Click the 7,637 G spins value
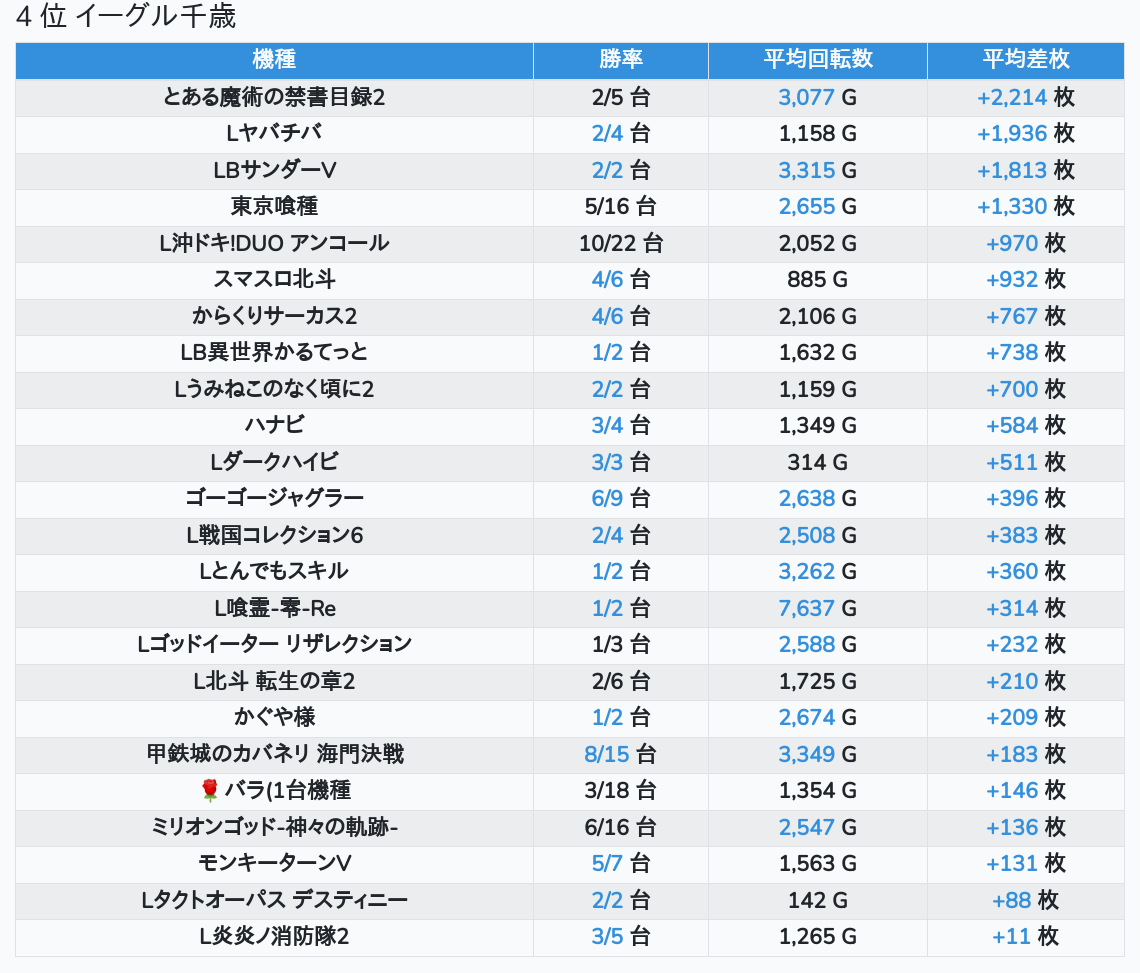1140x973 pixels. 818,608
